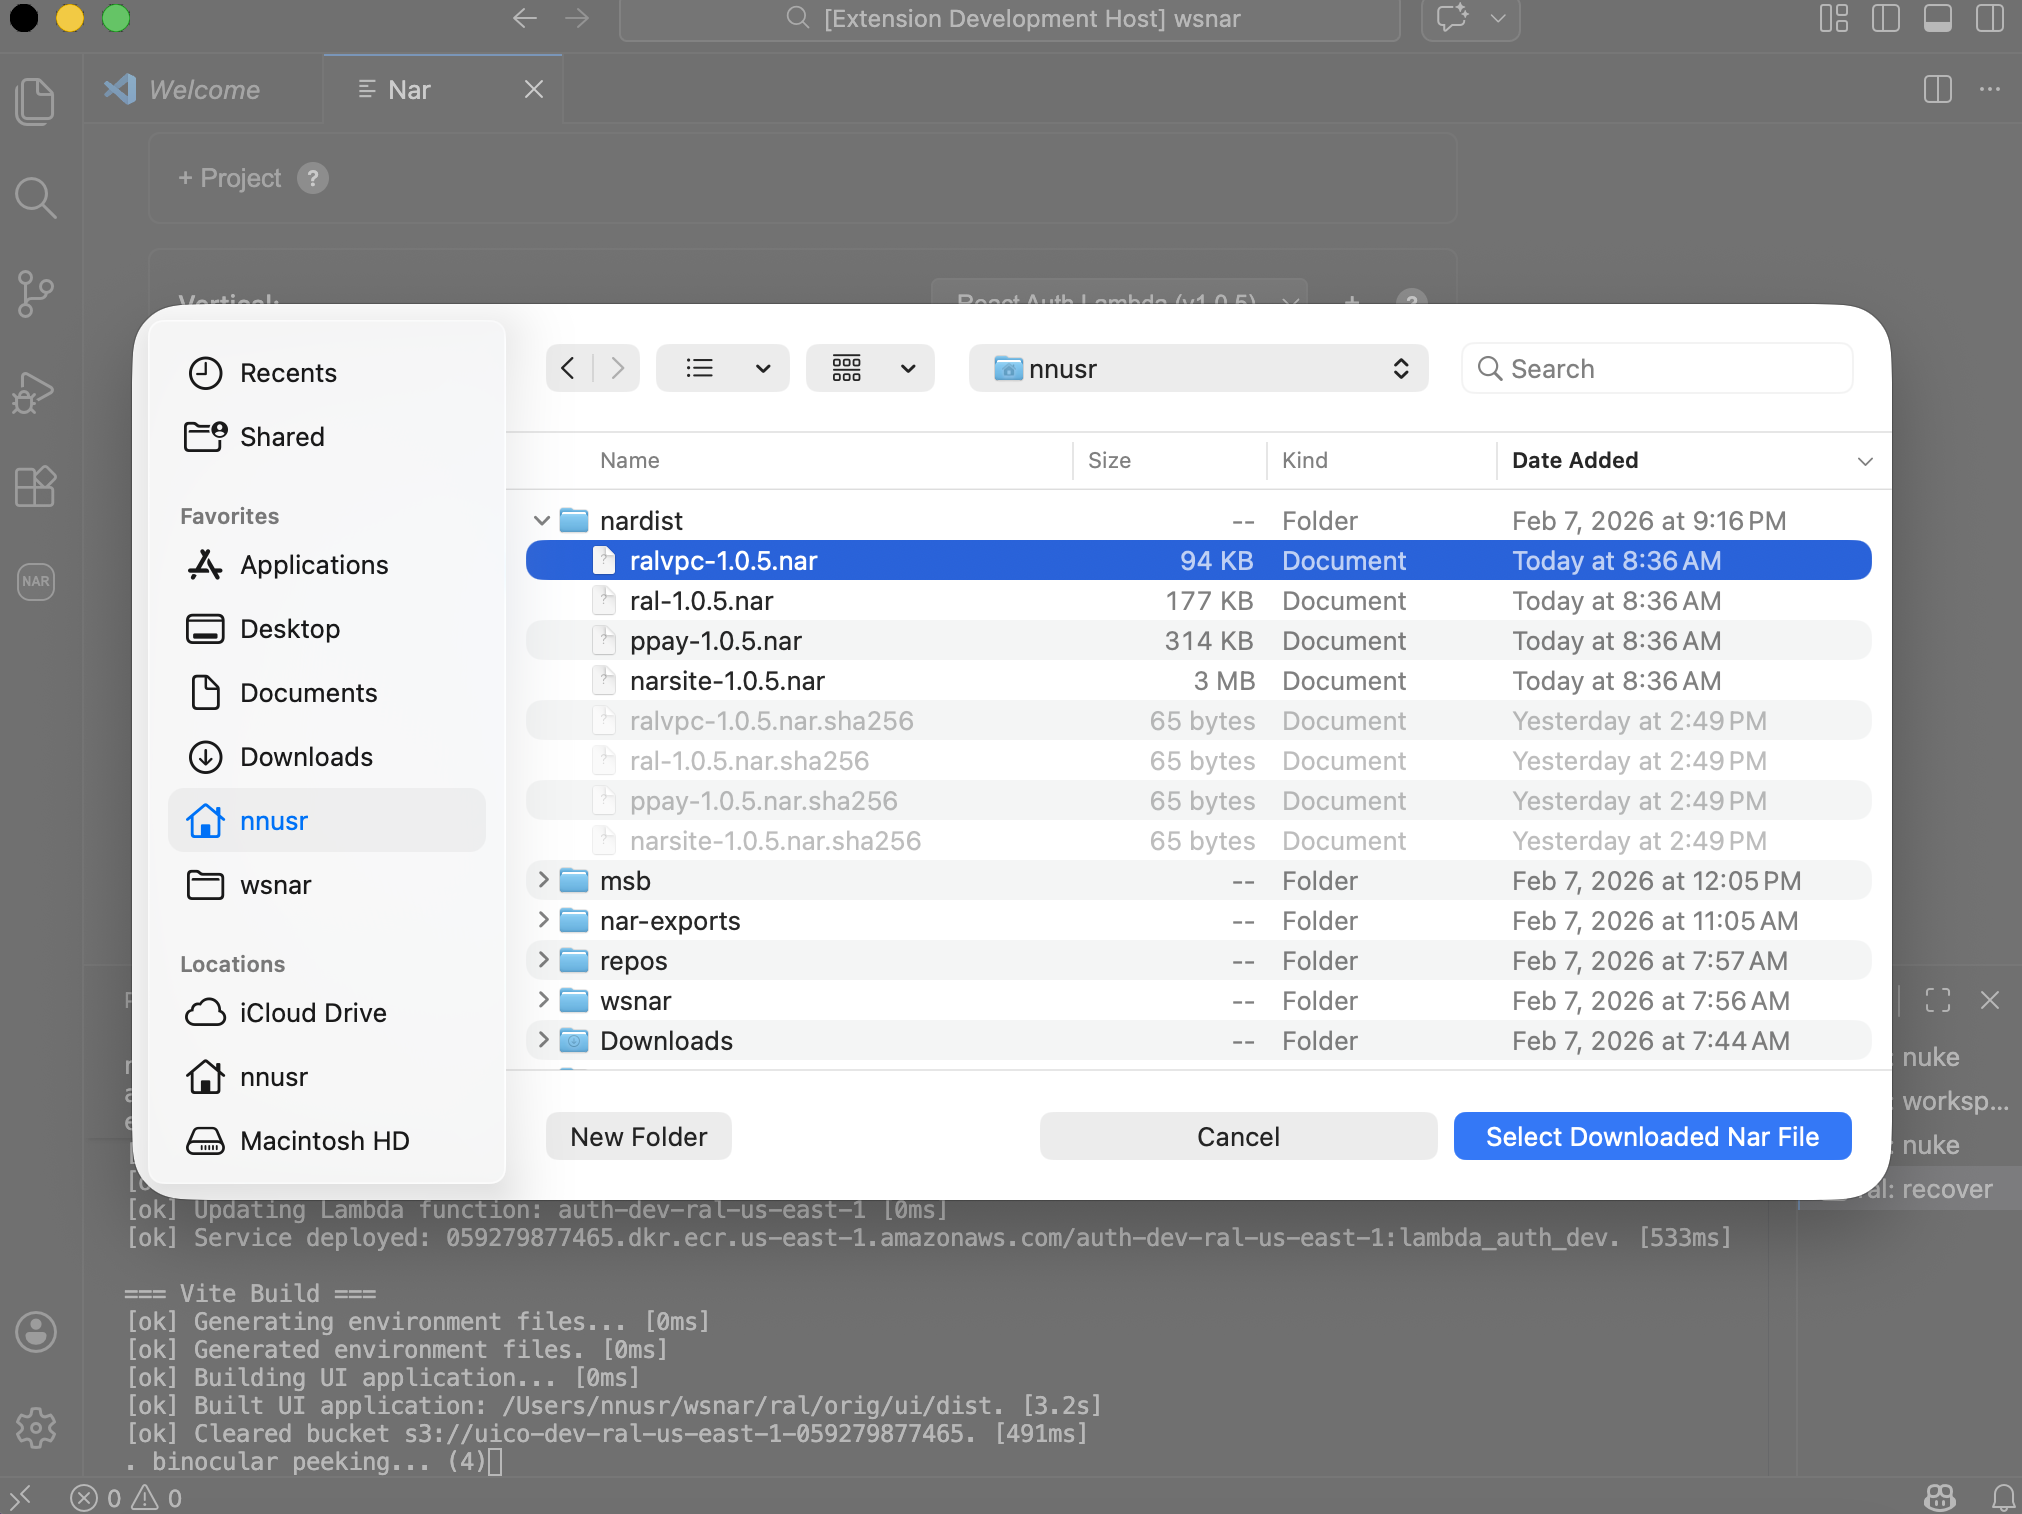Image resolution: width=2022 pixels, height=1514 pixels.
Task: Switch to the Welcome tab
Action: click(x=203, y=90)
